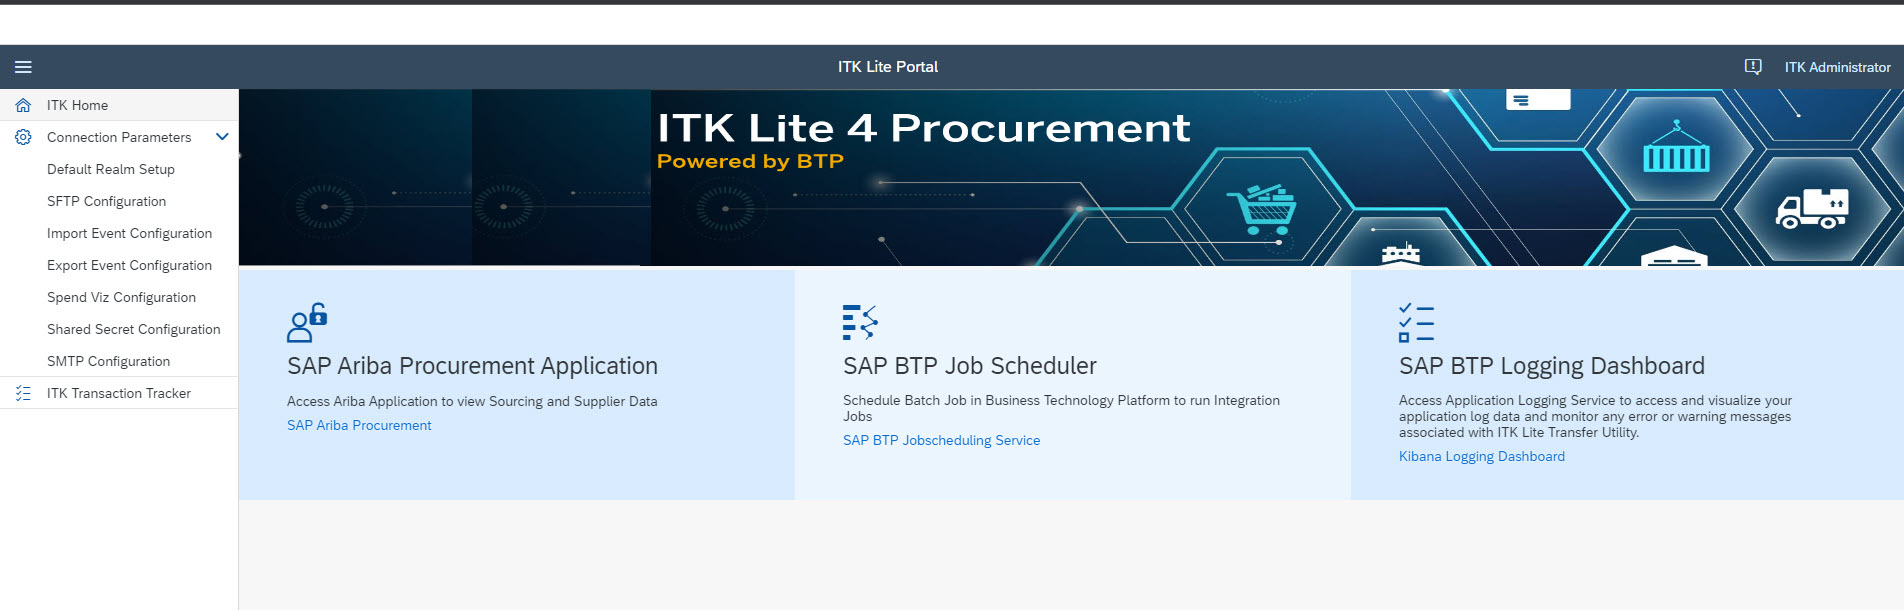1904x610 pixels.
Task: Open SAP BTP Jobscheduling Service
Action: pos(941,440)
